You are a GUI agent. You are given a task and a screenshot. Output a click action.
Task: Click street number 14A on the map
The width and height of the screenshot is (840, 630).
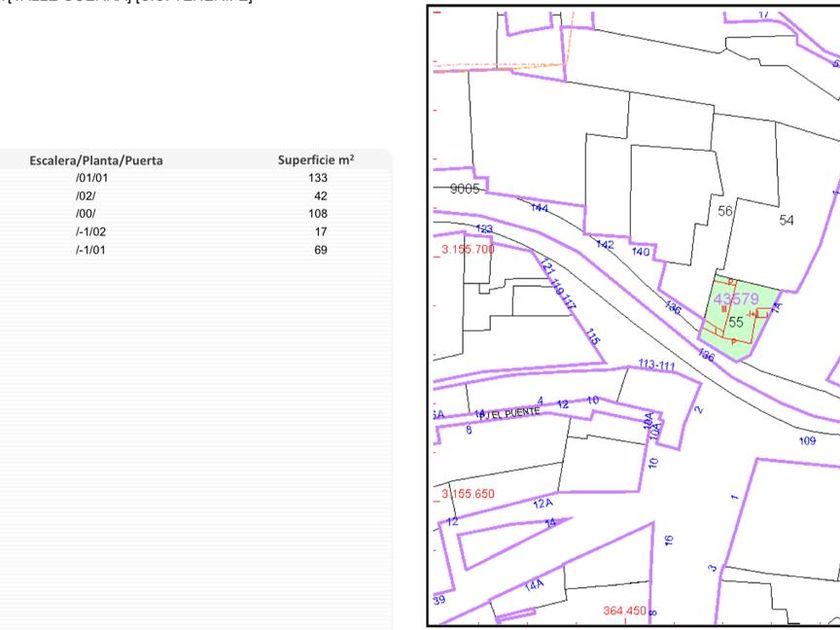pos(534,586)
